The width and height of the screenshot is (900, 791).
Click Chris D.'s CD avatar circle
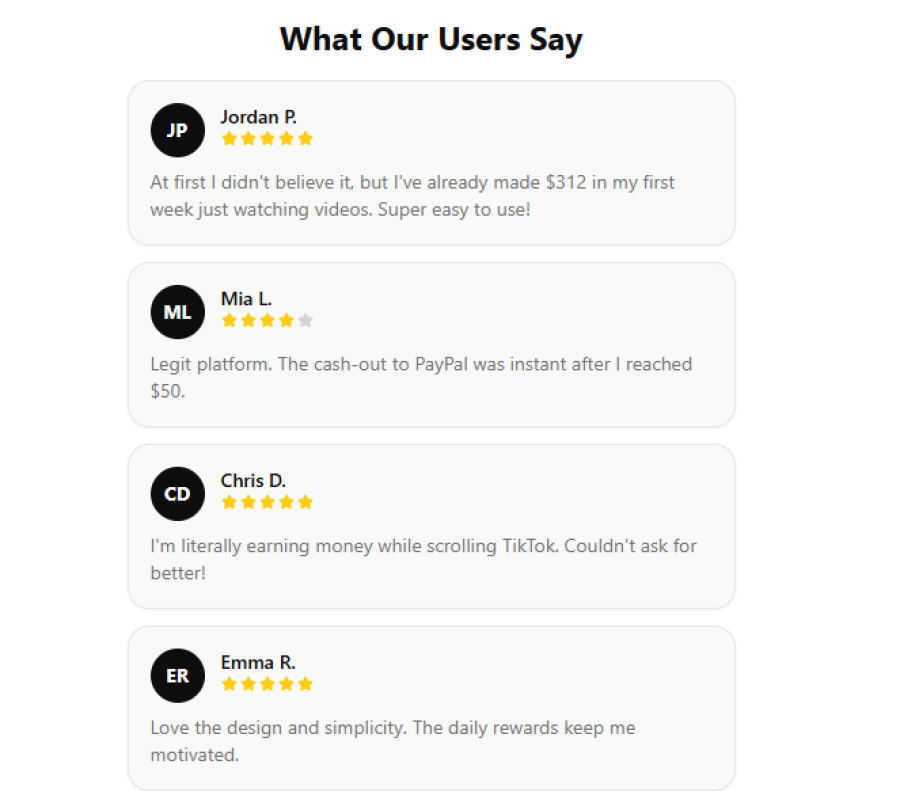[177, 494]
